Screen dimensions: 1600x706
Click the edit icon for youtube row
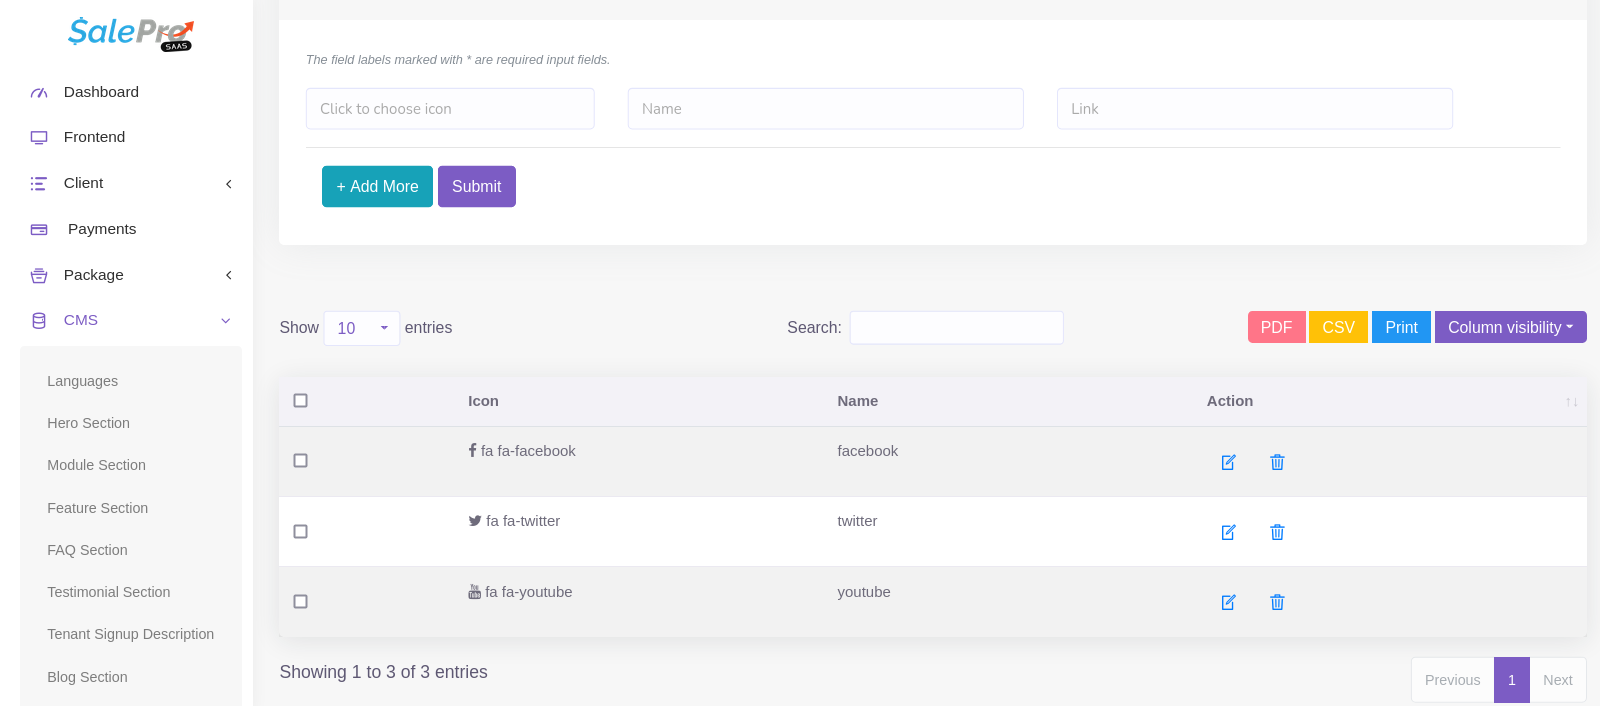(x=1228, y=602)
